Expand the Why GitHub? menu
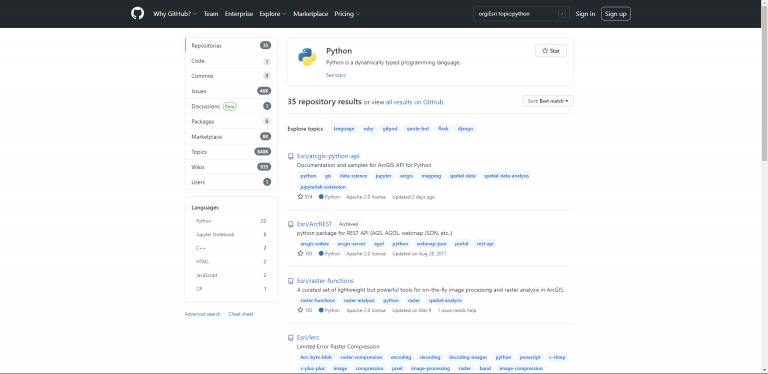This screenshot has width=768, height=374. (175, 14)
